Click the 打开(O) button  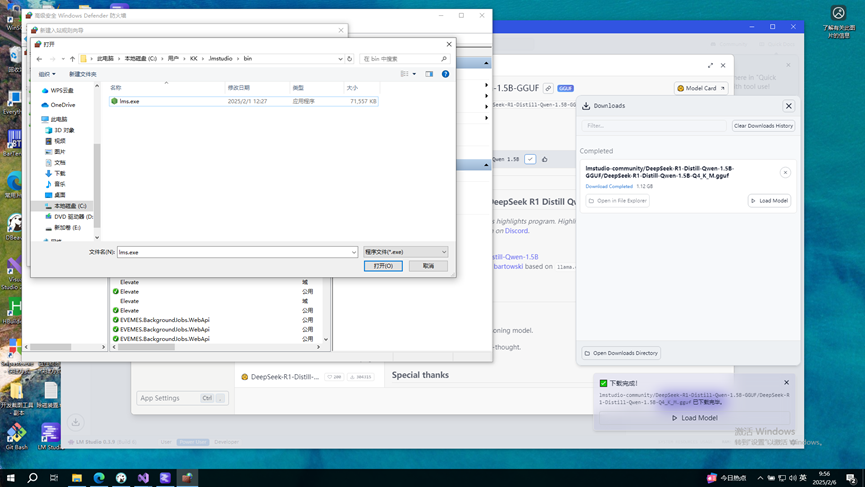pyautogui.click(x=383, y=266)
